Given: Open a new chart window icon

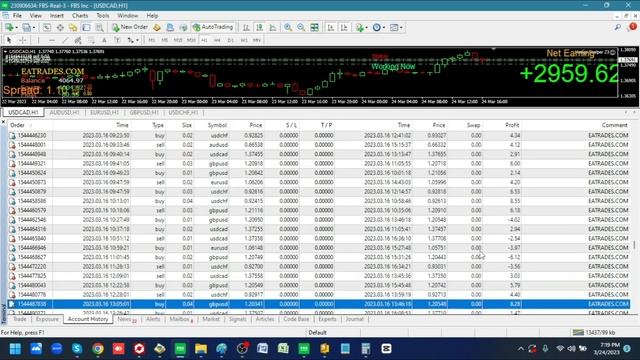Looking at the screenshot, I should pyautogui.click(x=9, y=27).
